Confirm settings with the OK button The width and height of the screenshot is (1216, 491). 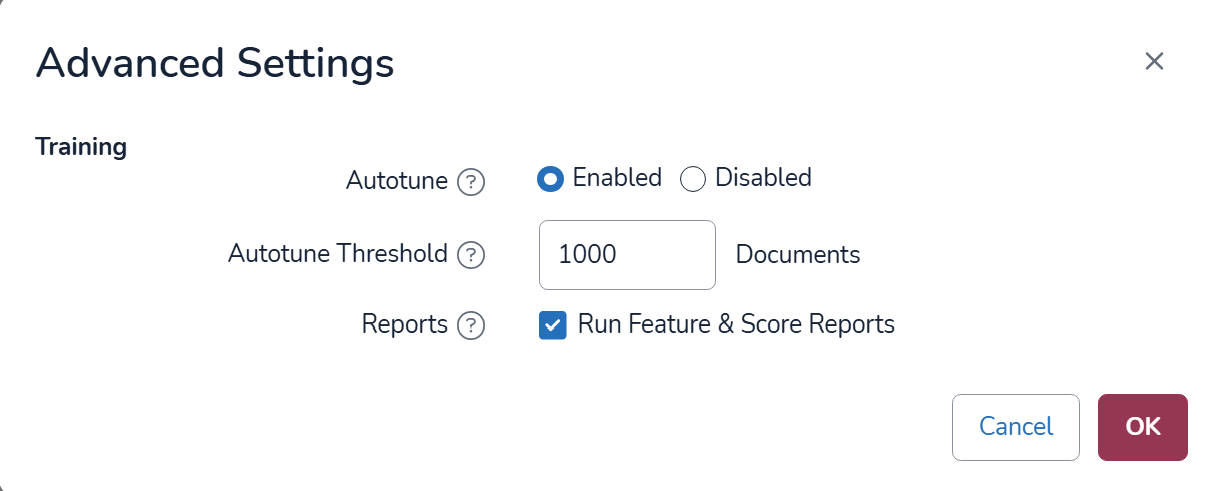(1142, 427)
